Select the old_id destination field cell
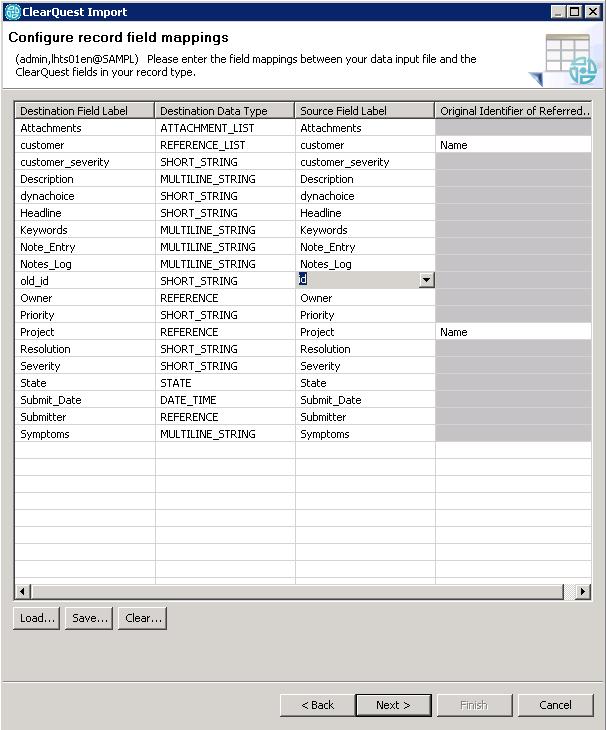The image size is (606, 730). (x=85, y=281)
